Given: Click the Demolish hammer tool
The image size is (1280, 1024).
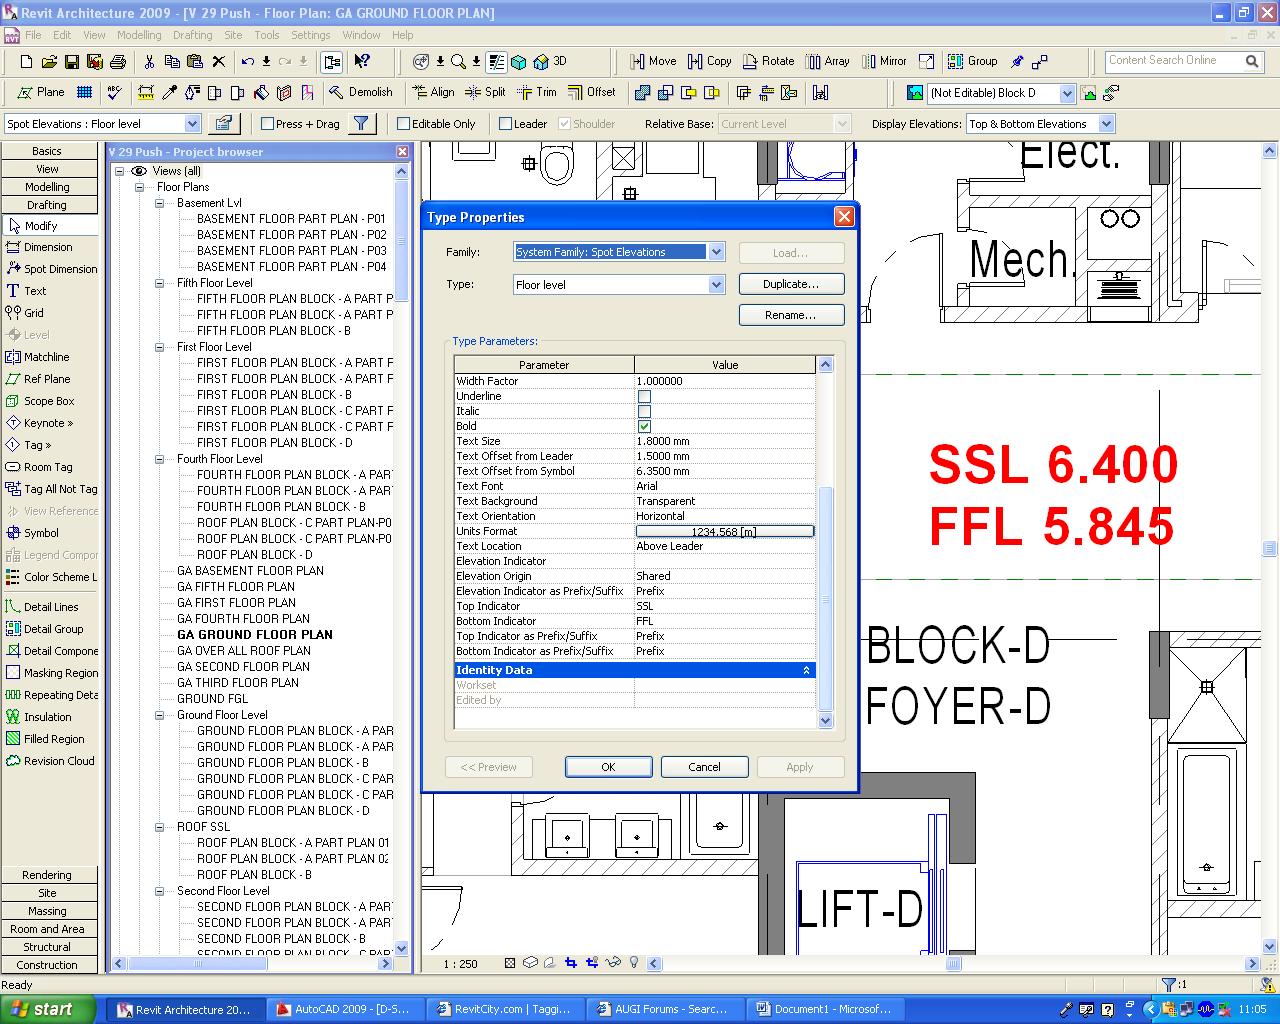Looking at the screenshot, I should (x=360, y=92).
